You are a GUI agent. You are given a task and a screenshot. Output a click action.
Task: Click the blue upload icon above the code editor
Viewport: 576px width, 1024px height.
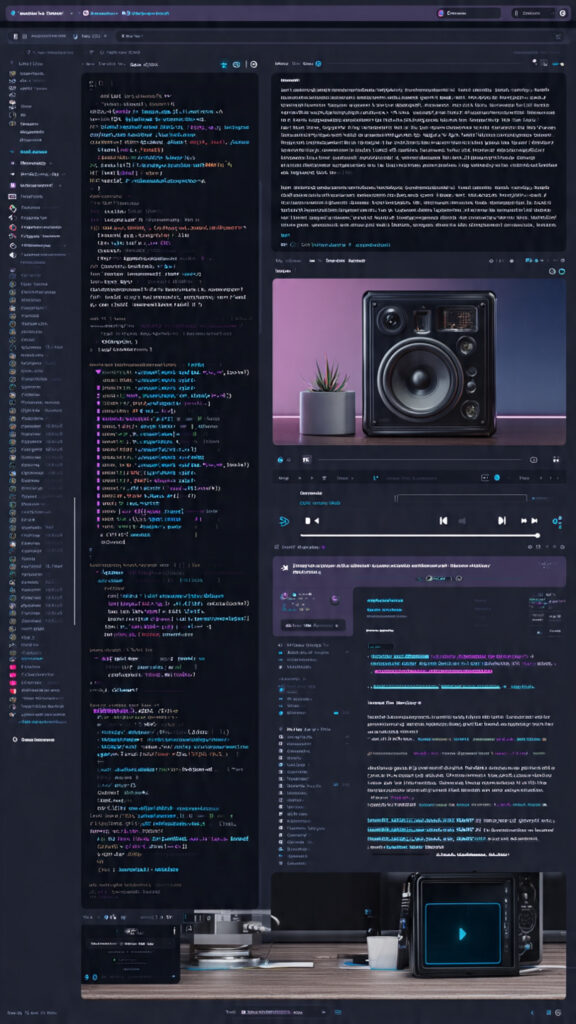(x=224, y=65)
